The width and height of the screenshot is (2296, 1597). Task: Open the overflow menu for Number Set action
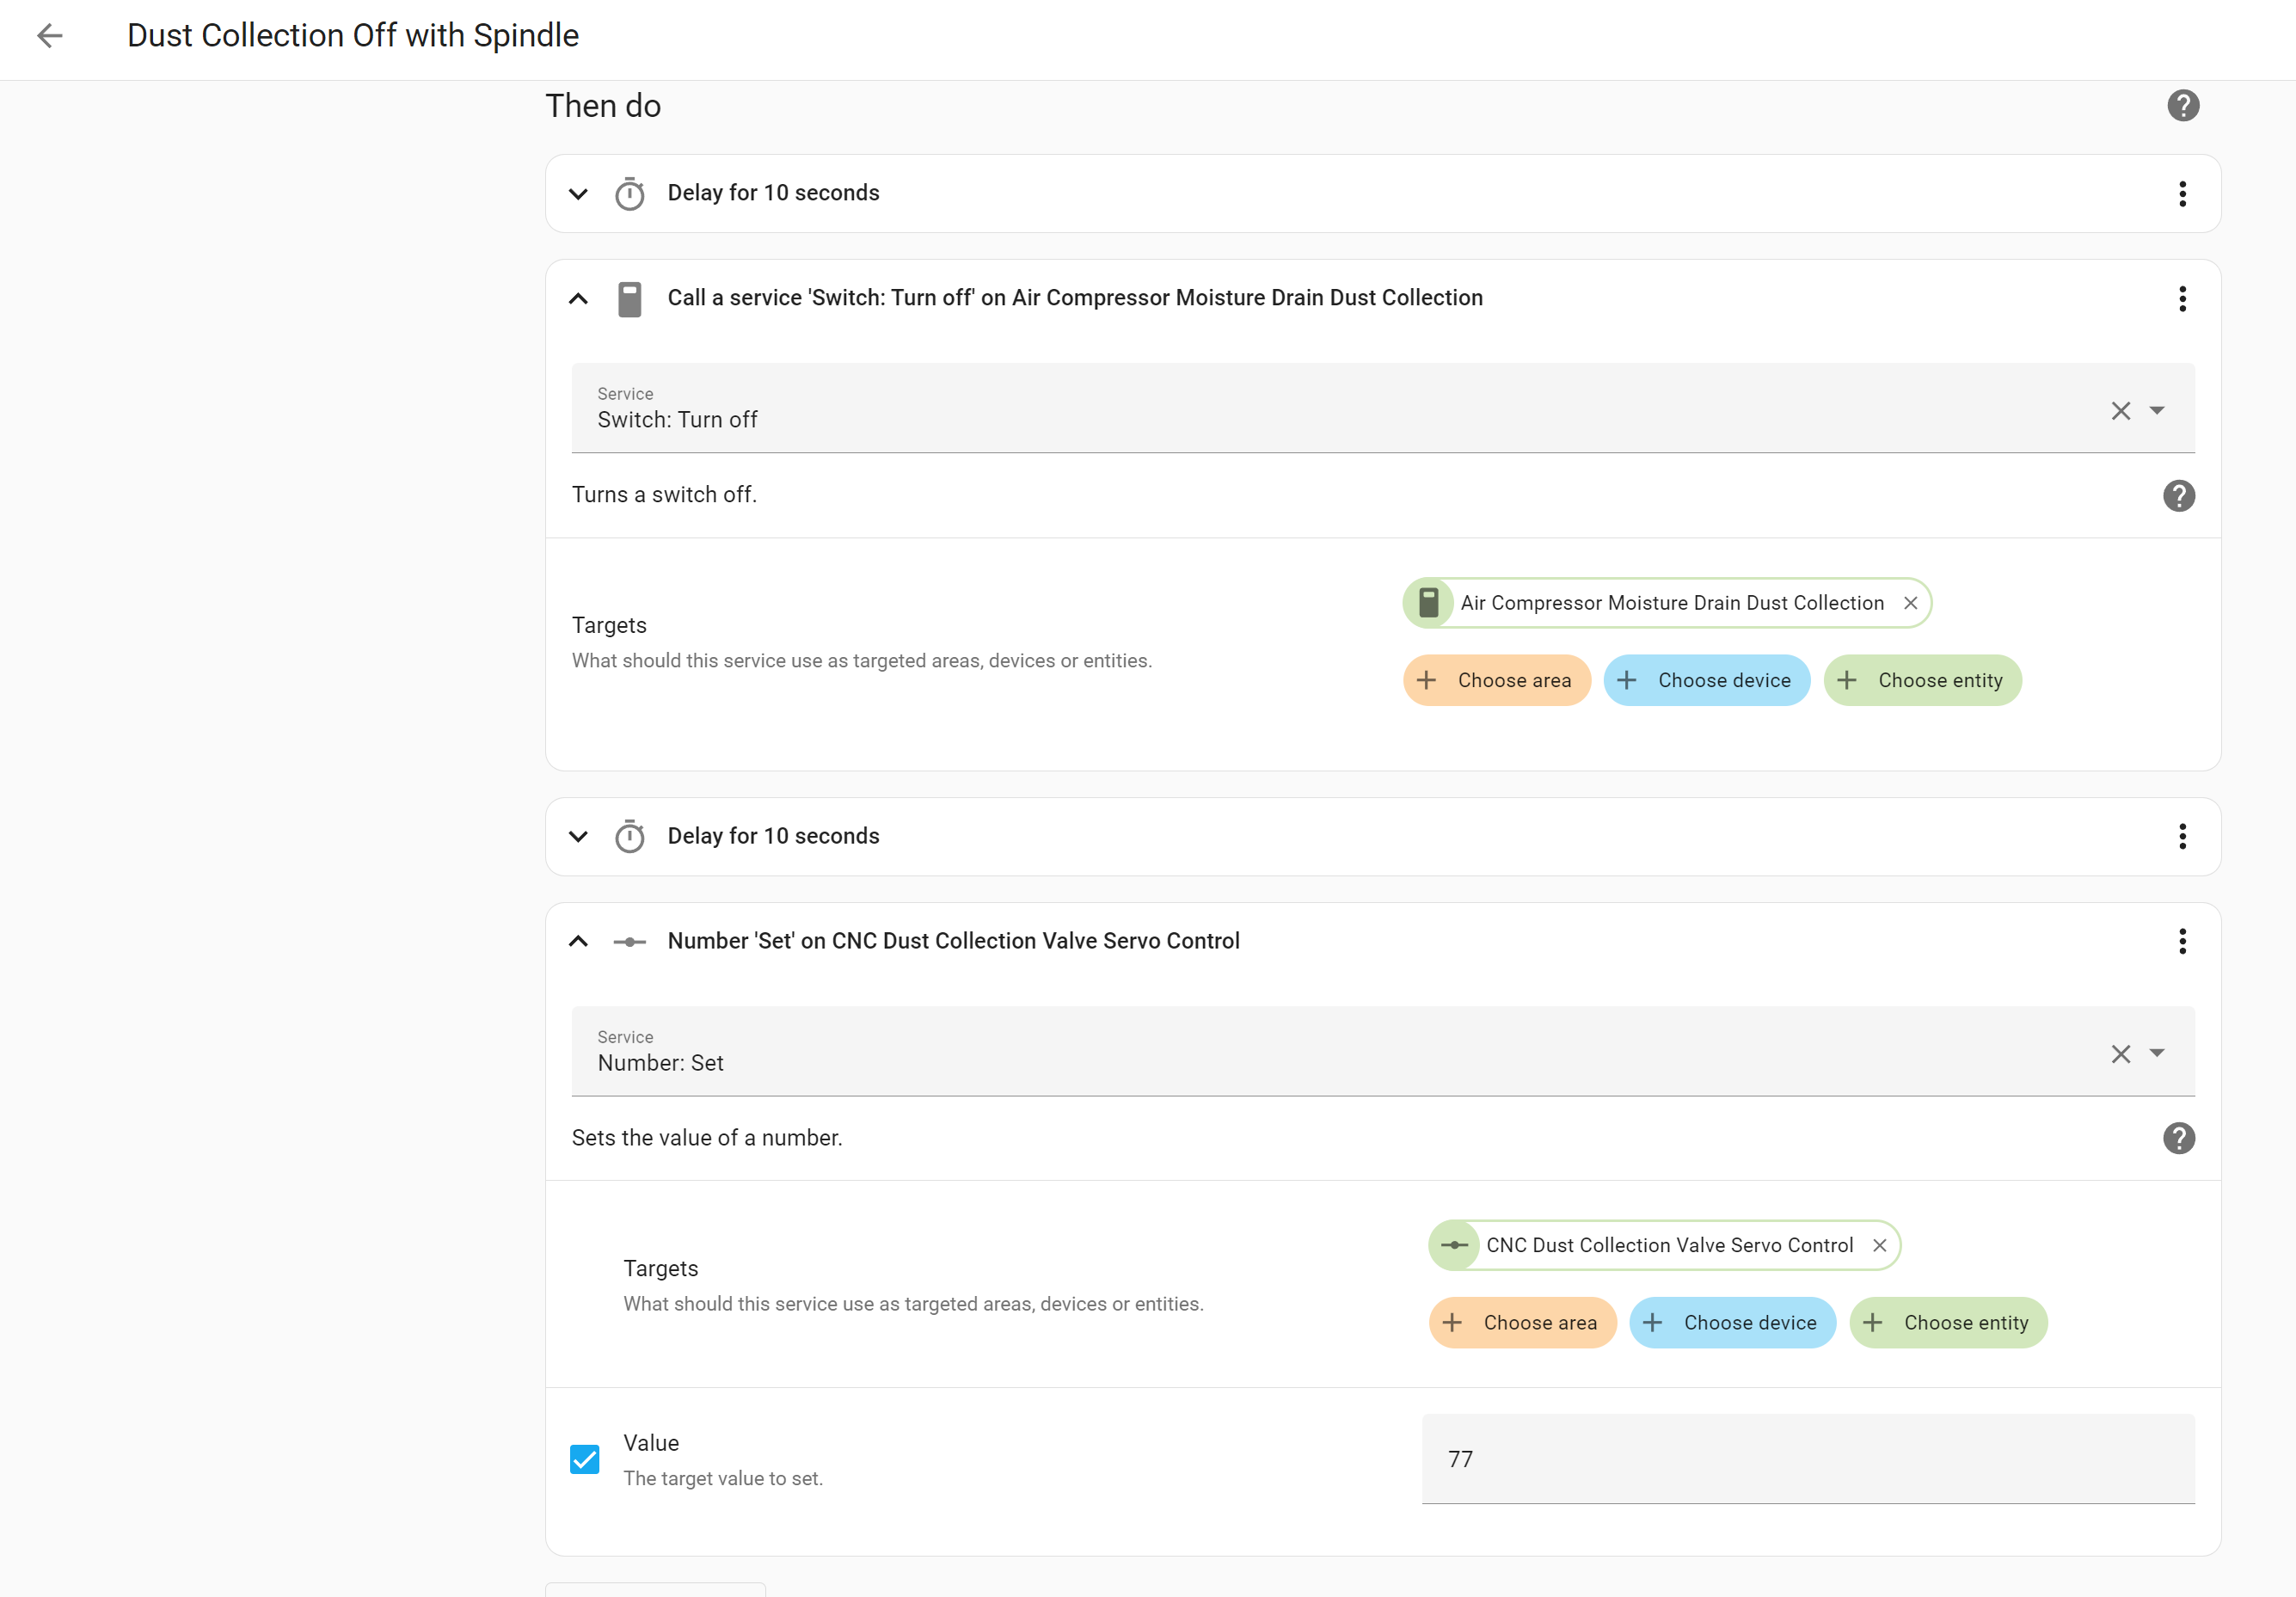tap(2183, 941)
